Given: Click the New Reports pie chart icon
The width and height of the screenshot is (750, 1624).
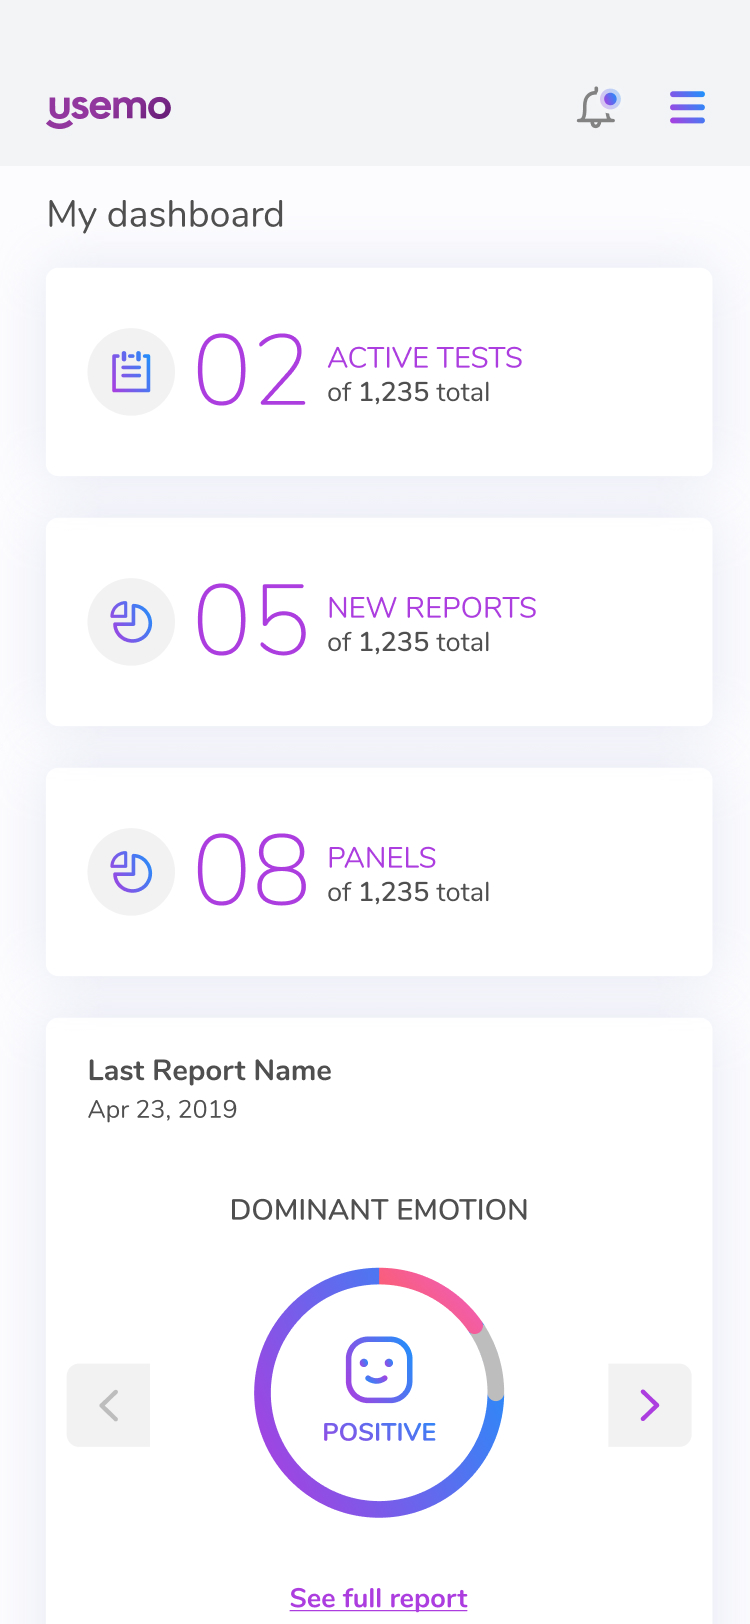Looking at the screenshot, I should coord(131,622).
